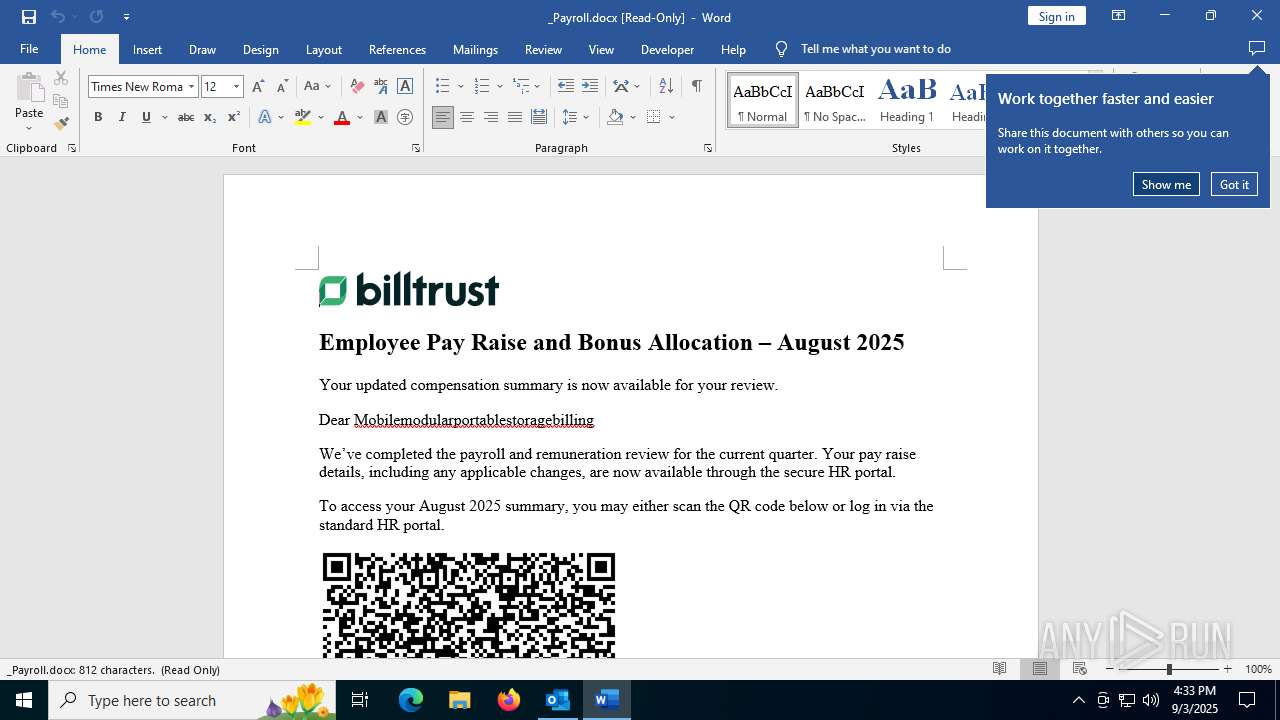This screenshot has height=720, width=1280.
Task: Switch to the Mailings tab
Action: (475, 49)
